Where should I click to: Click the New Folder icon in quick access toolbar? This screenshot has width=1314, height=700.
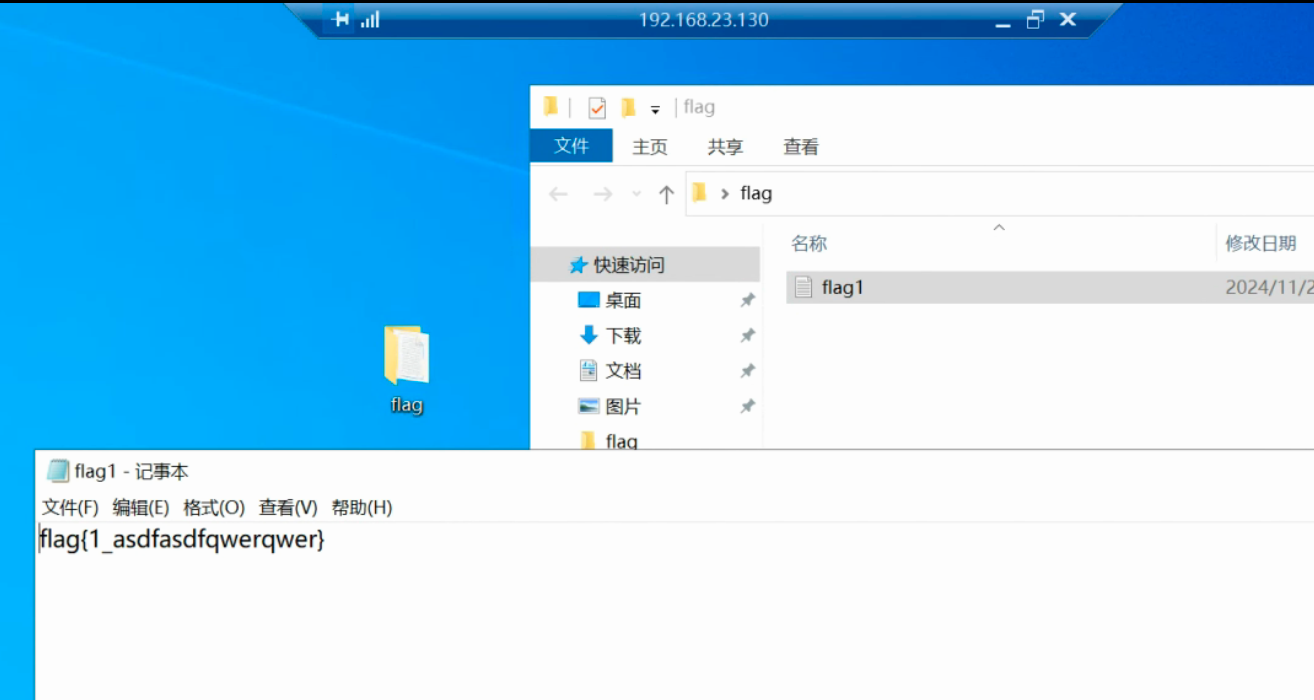pos(628,107)
